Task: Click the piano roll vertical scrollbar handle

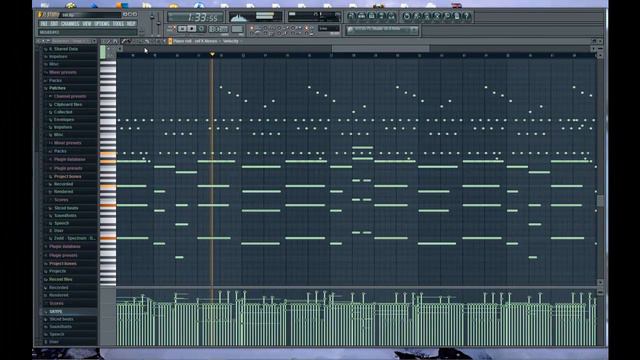Action: point(600,201)
